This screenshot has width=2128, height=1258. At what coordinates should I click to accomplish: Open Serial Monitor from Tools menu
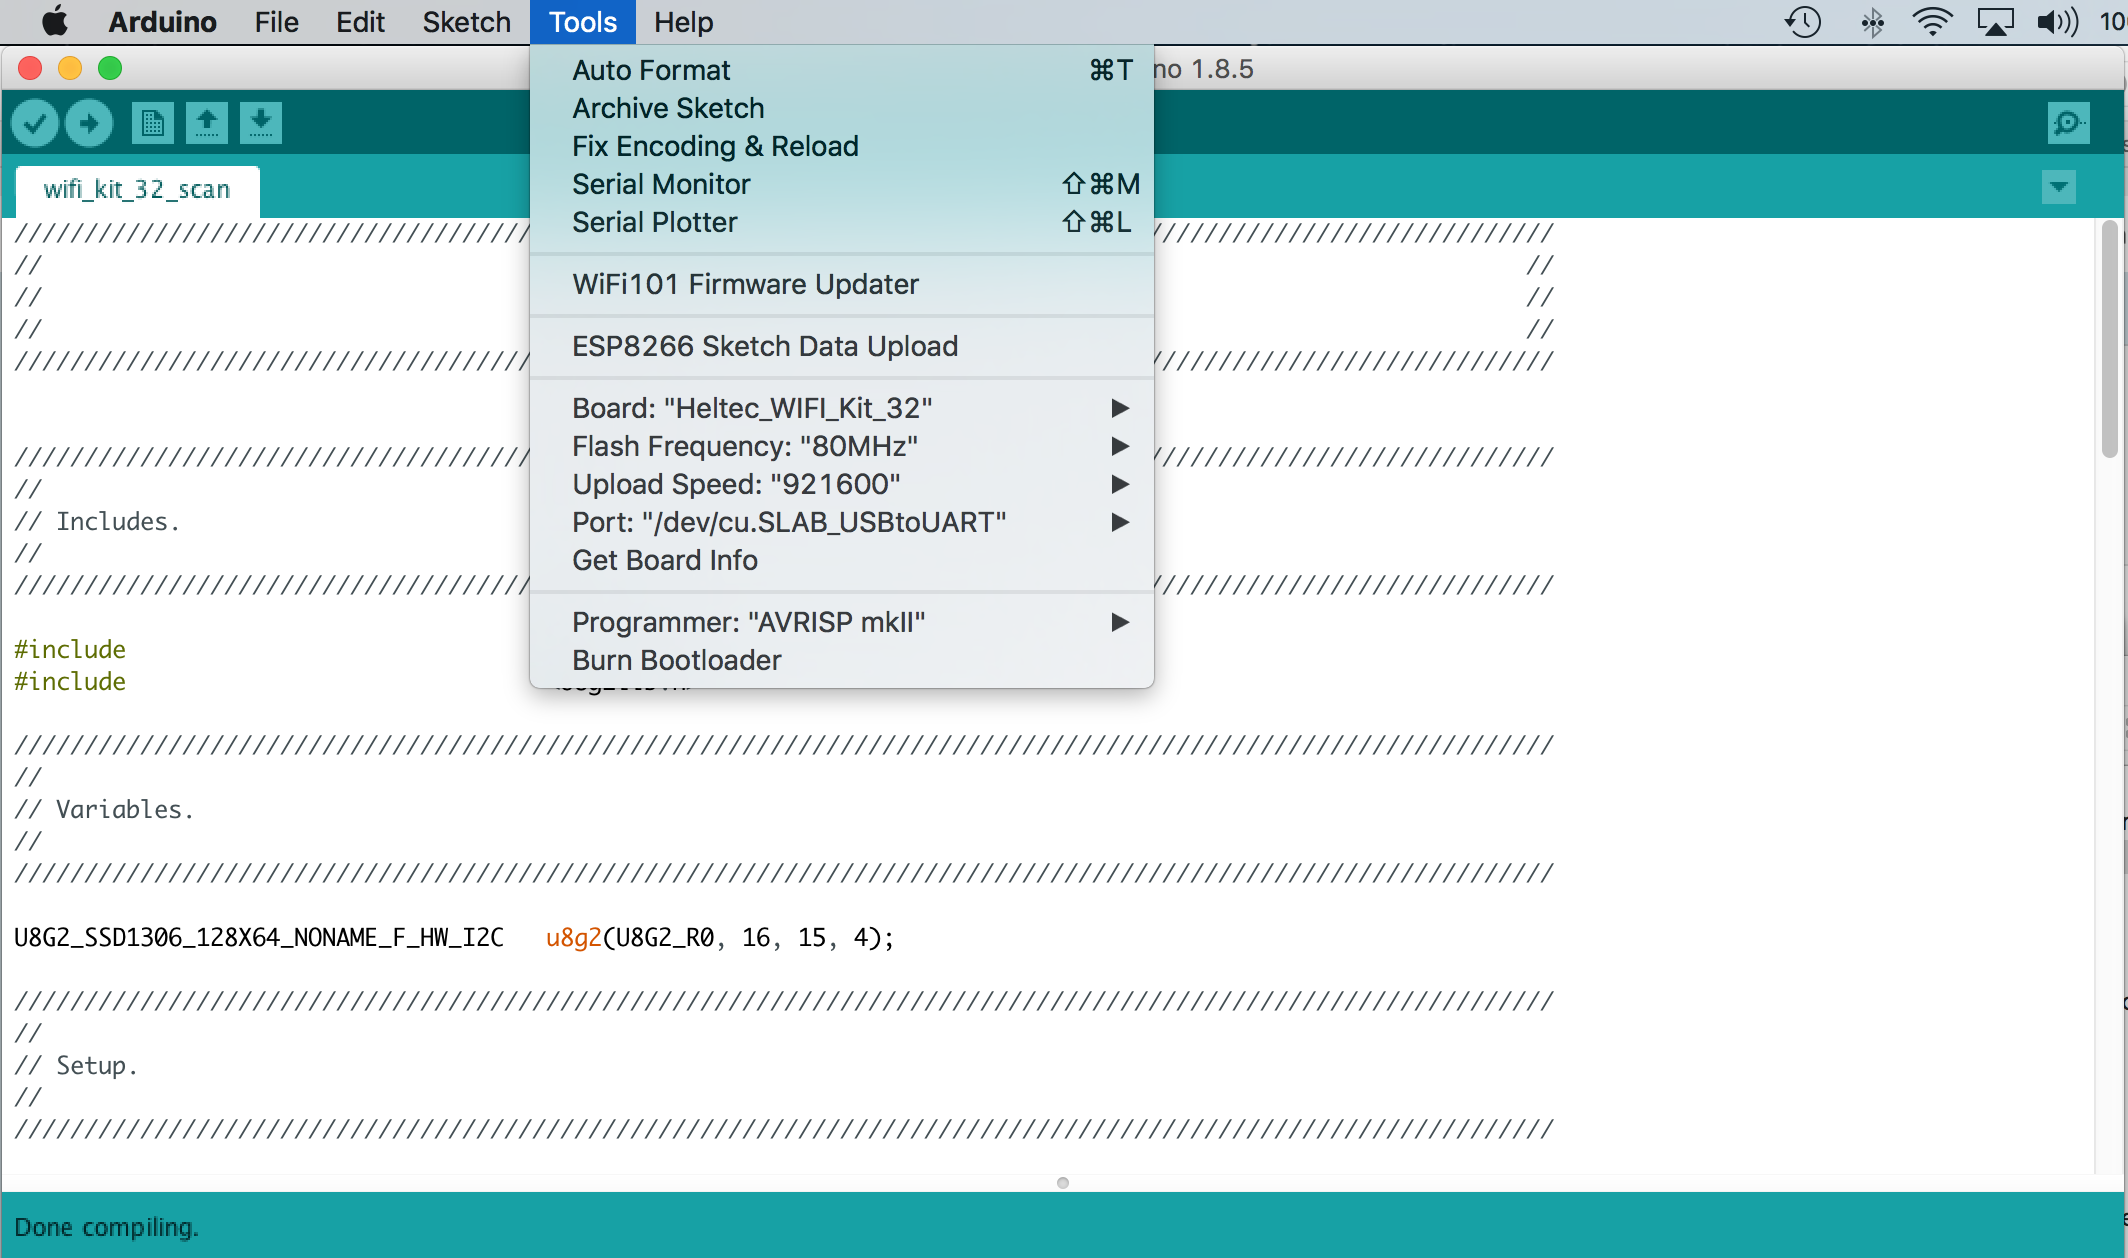[x=842, y=184]
